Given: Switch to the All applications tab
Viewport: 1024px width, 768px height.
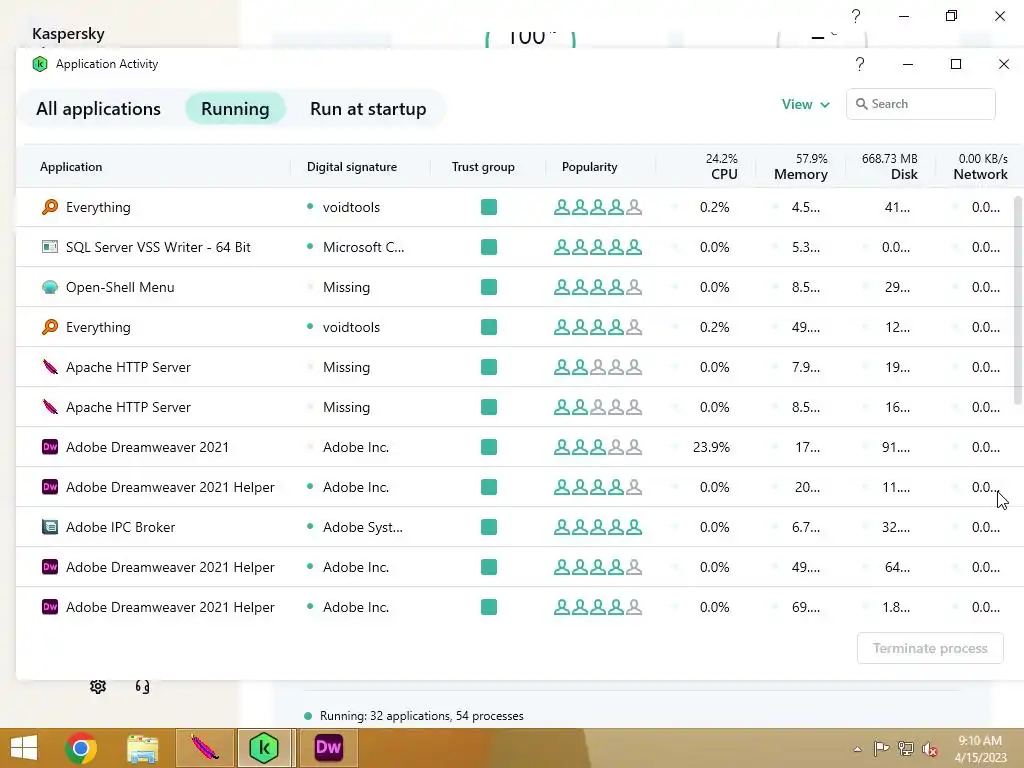Looking at the screenshot, I should click(x=99, y=108).
